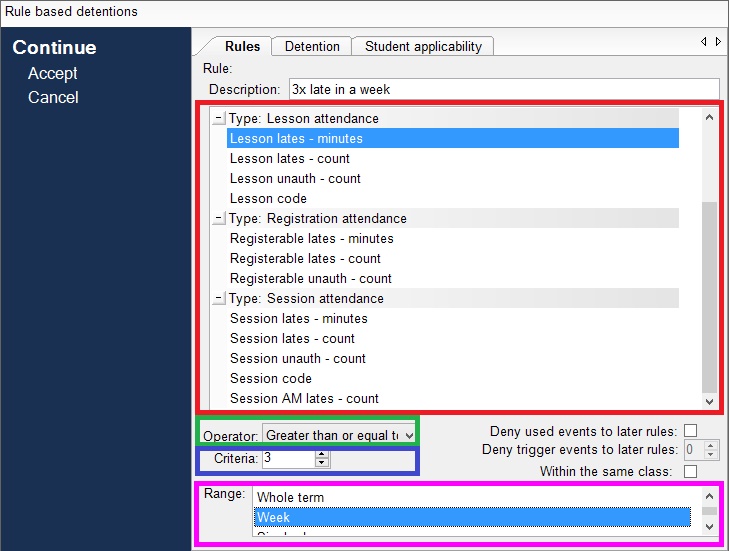Increase Criteria value with up spinner arrow
The height and width of the screenshot is (551, 729).
(321, 454)
